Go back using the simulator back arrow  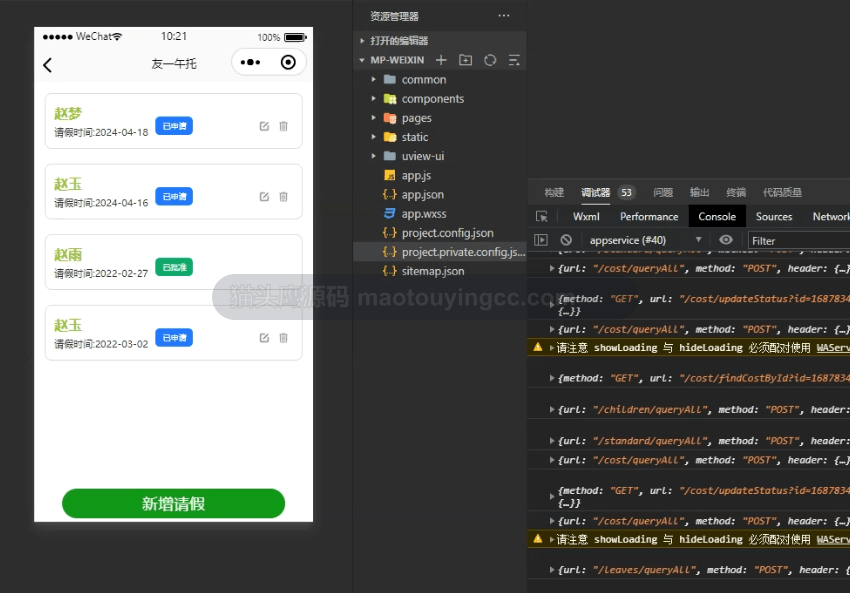click(x=48, y=65)
